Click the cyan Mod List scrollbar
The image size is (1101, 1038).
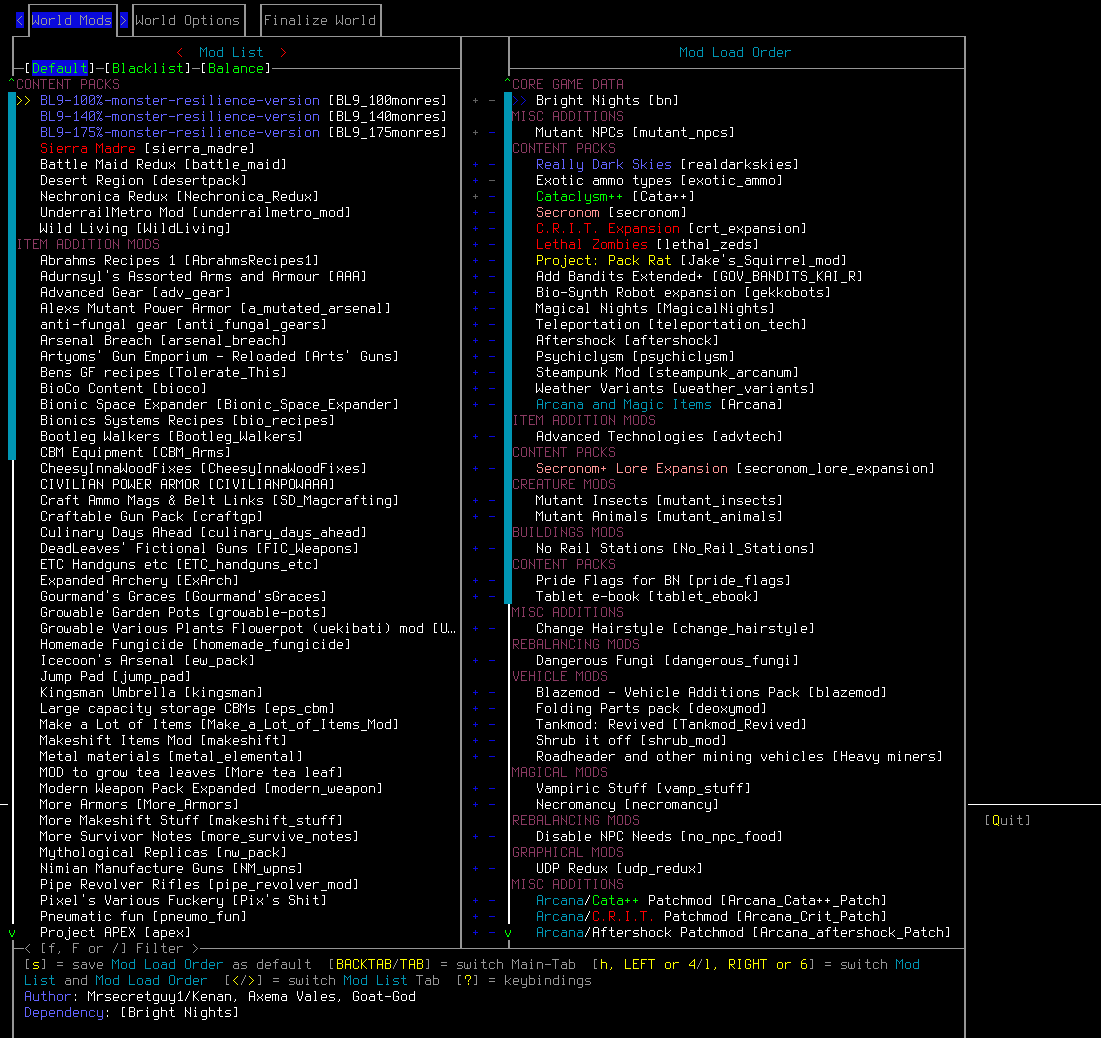[x=12, y=275]
